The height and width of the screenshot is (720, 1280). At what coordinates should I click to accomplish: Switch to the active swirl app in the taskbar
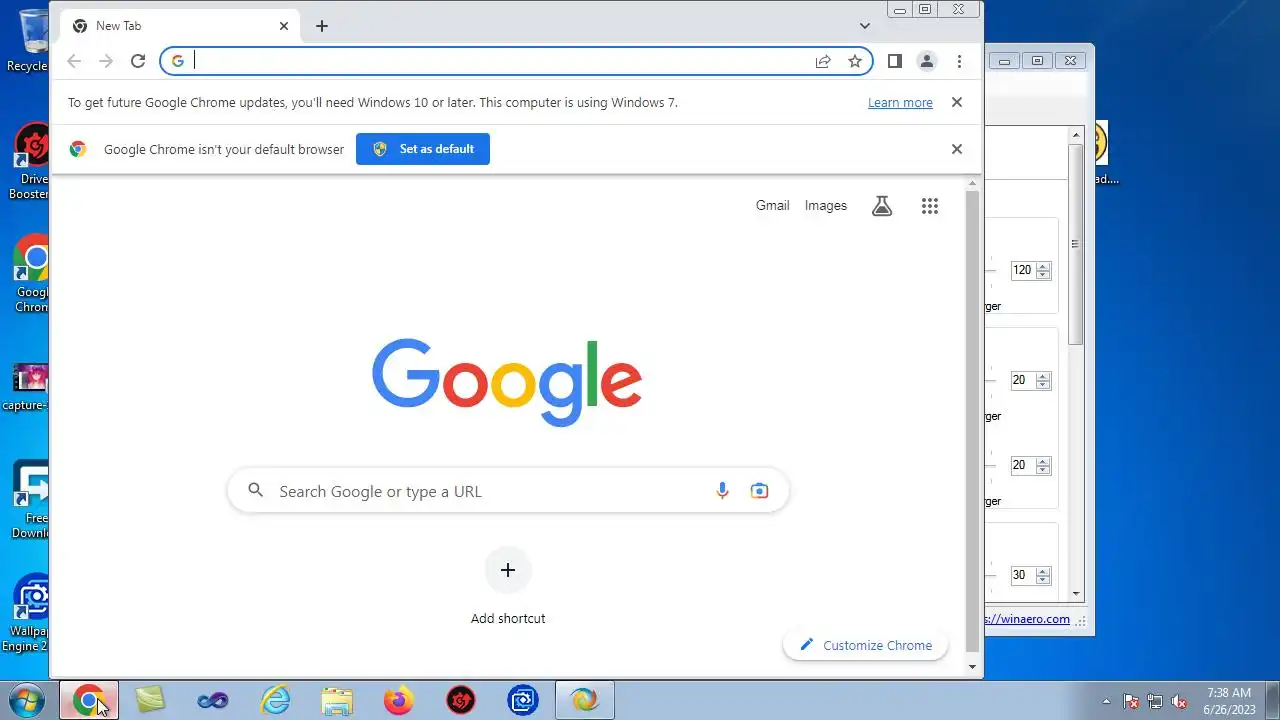585,701
